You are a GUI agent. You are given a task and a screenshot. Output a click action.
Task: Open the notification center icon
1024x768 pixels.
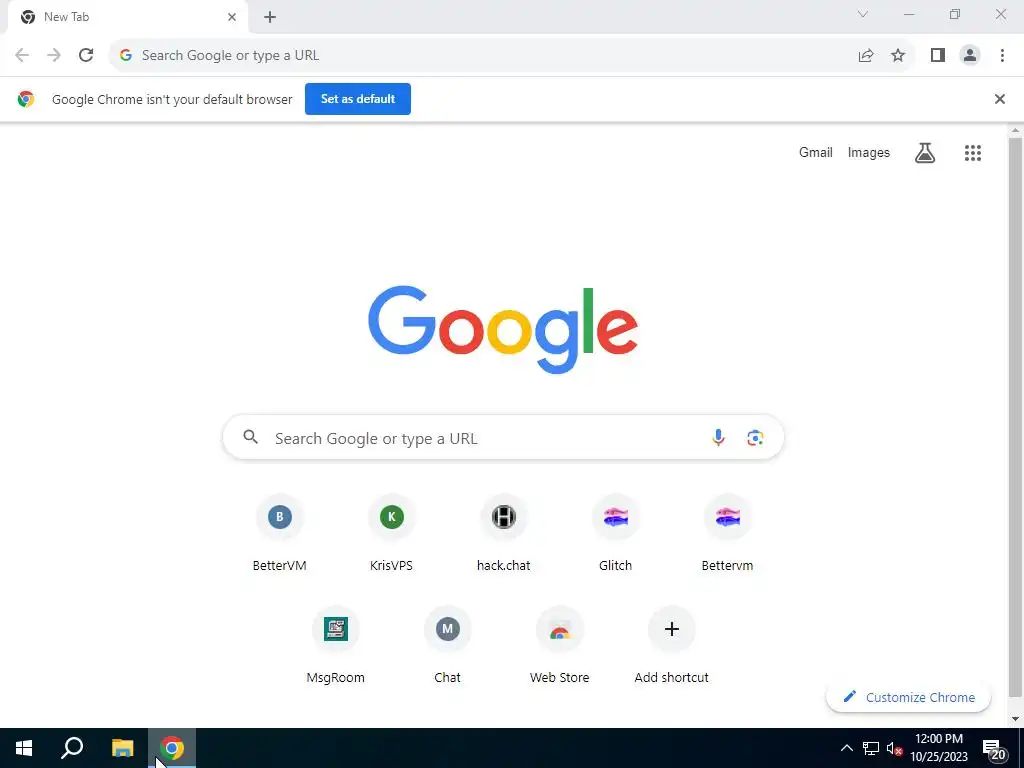coord(993,748)
